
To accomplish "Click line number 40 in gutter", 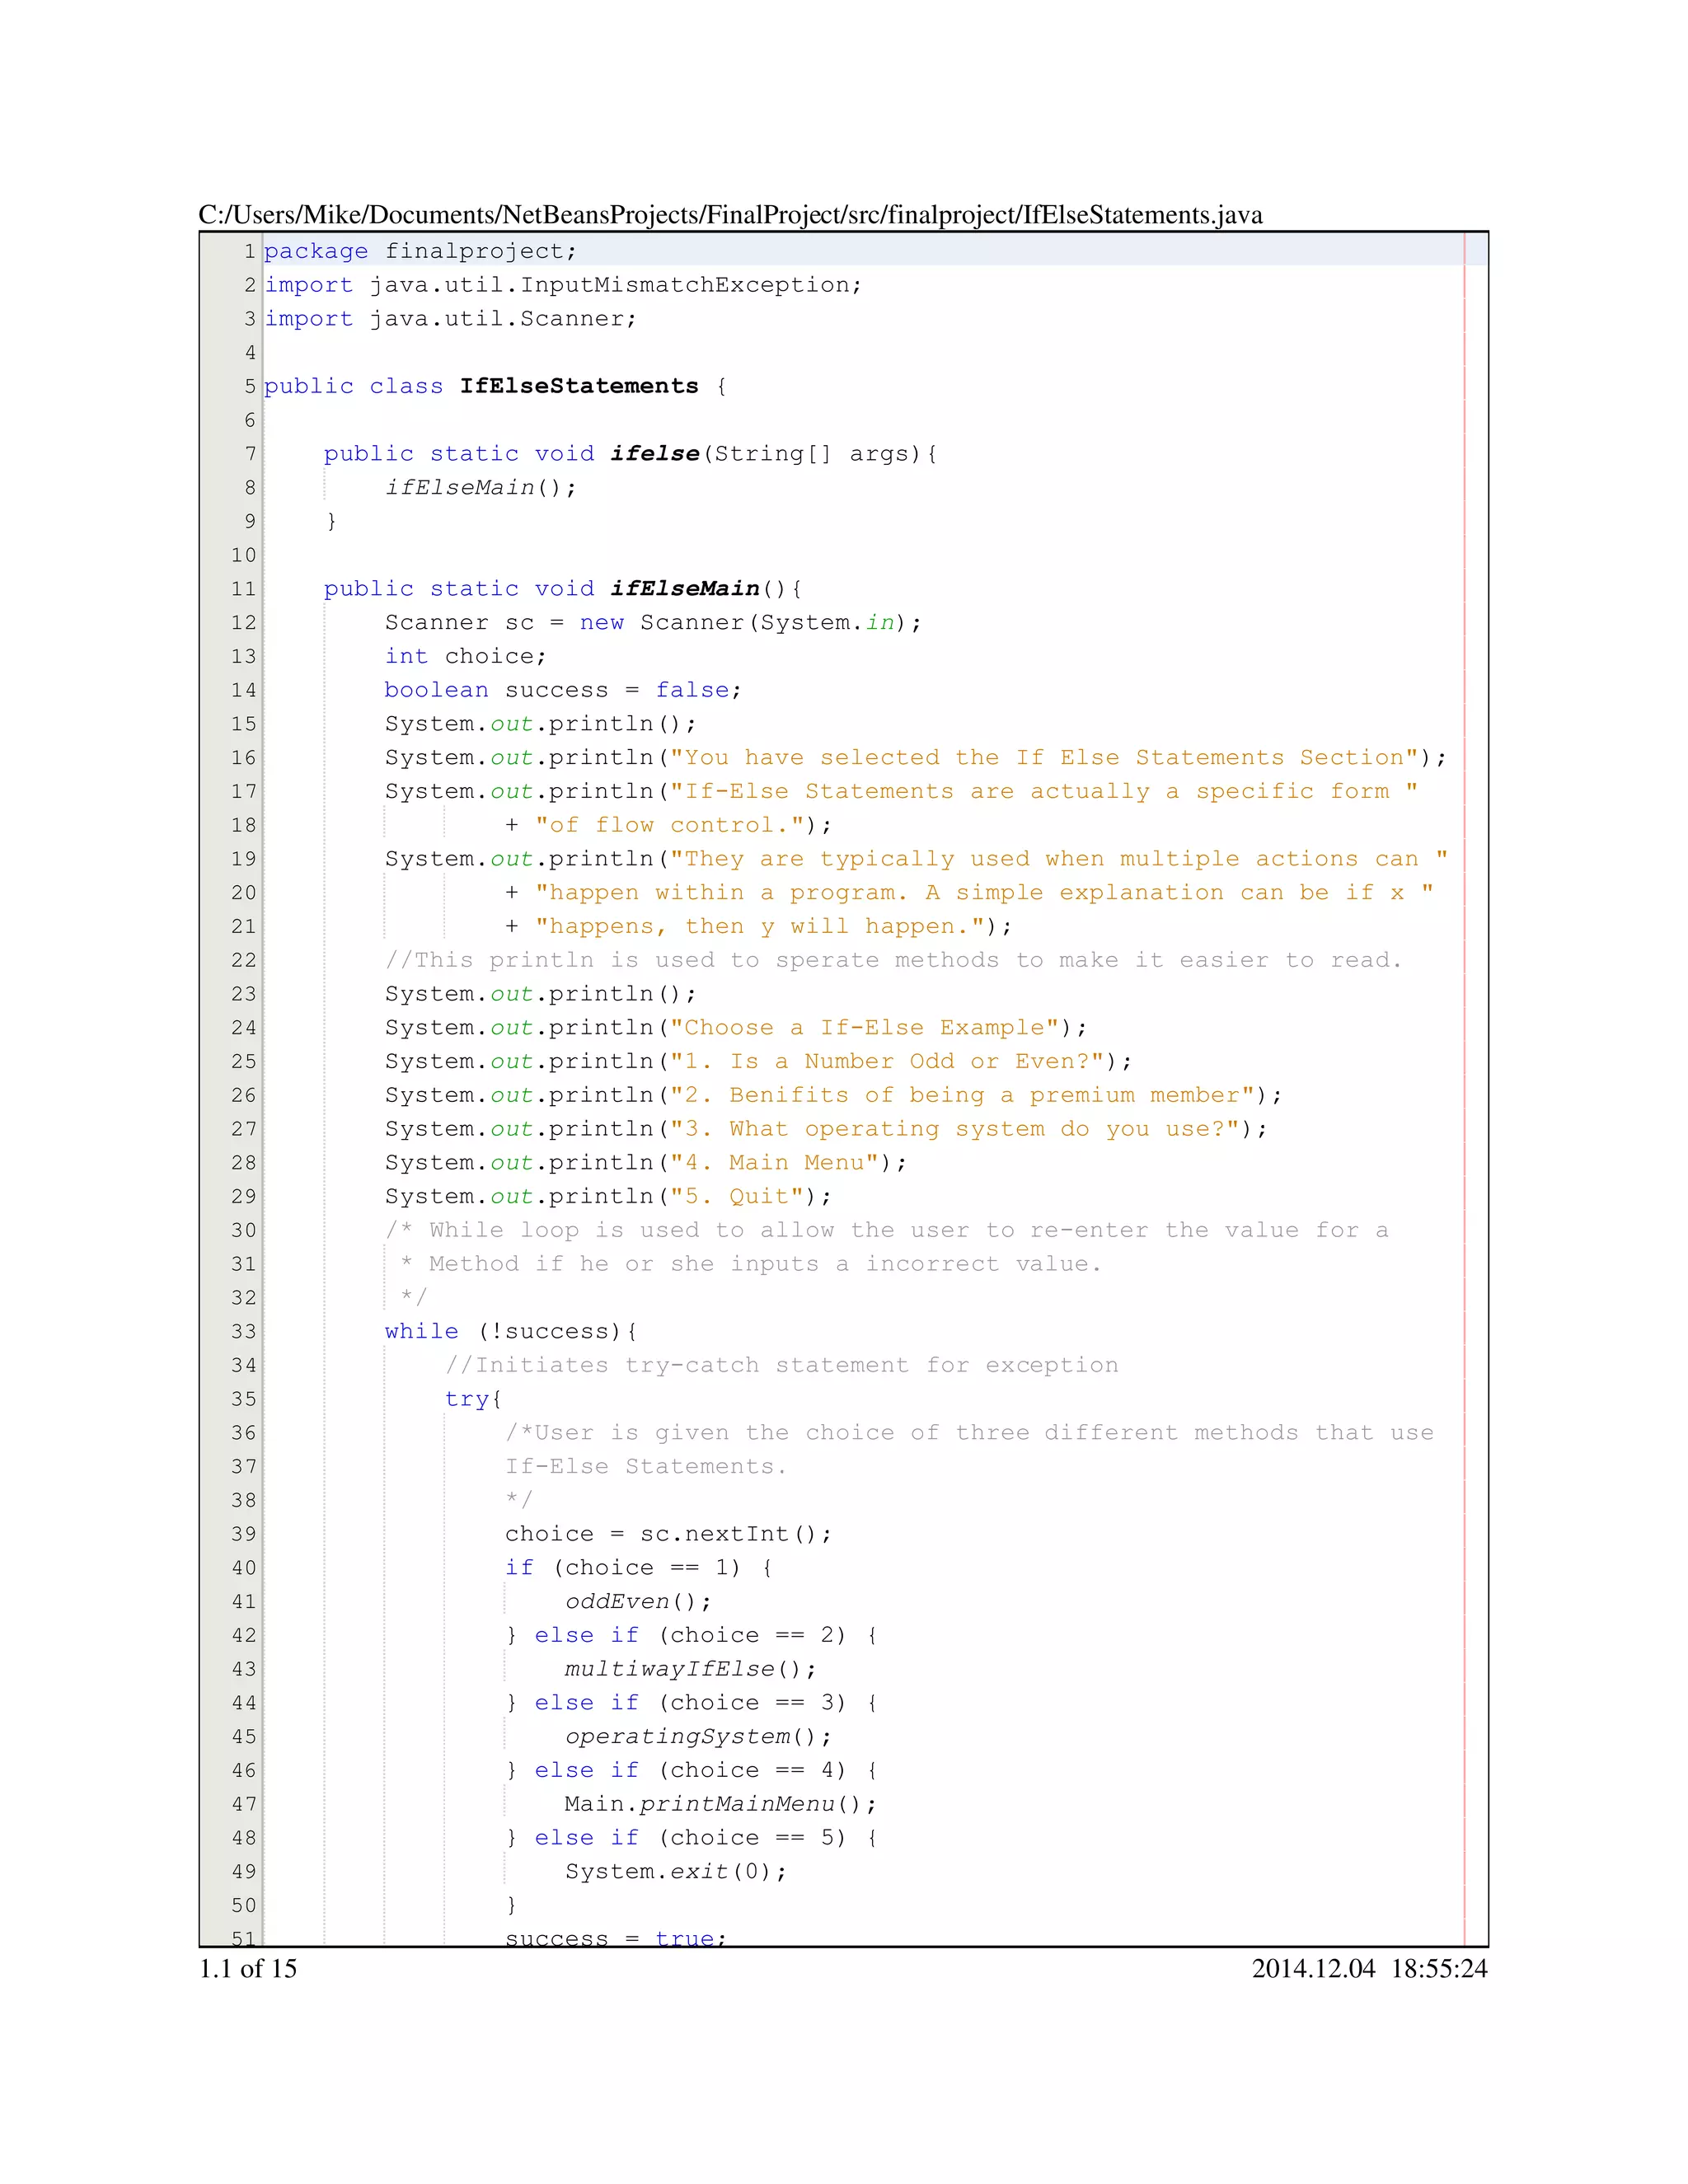I will 243,1568.
